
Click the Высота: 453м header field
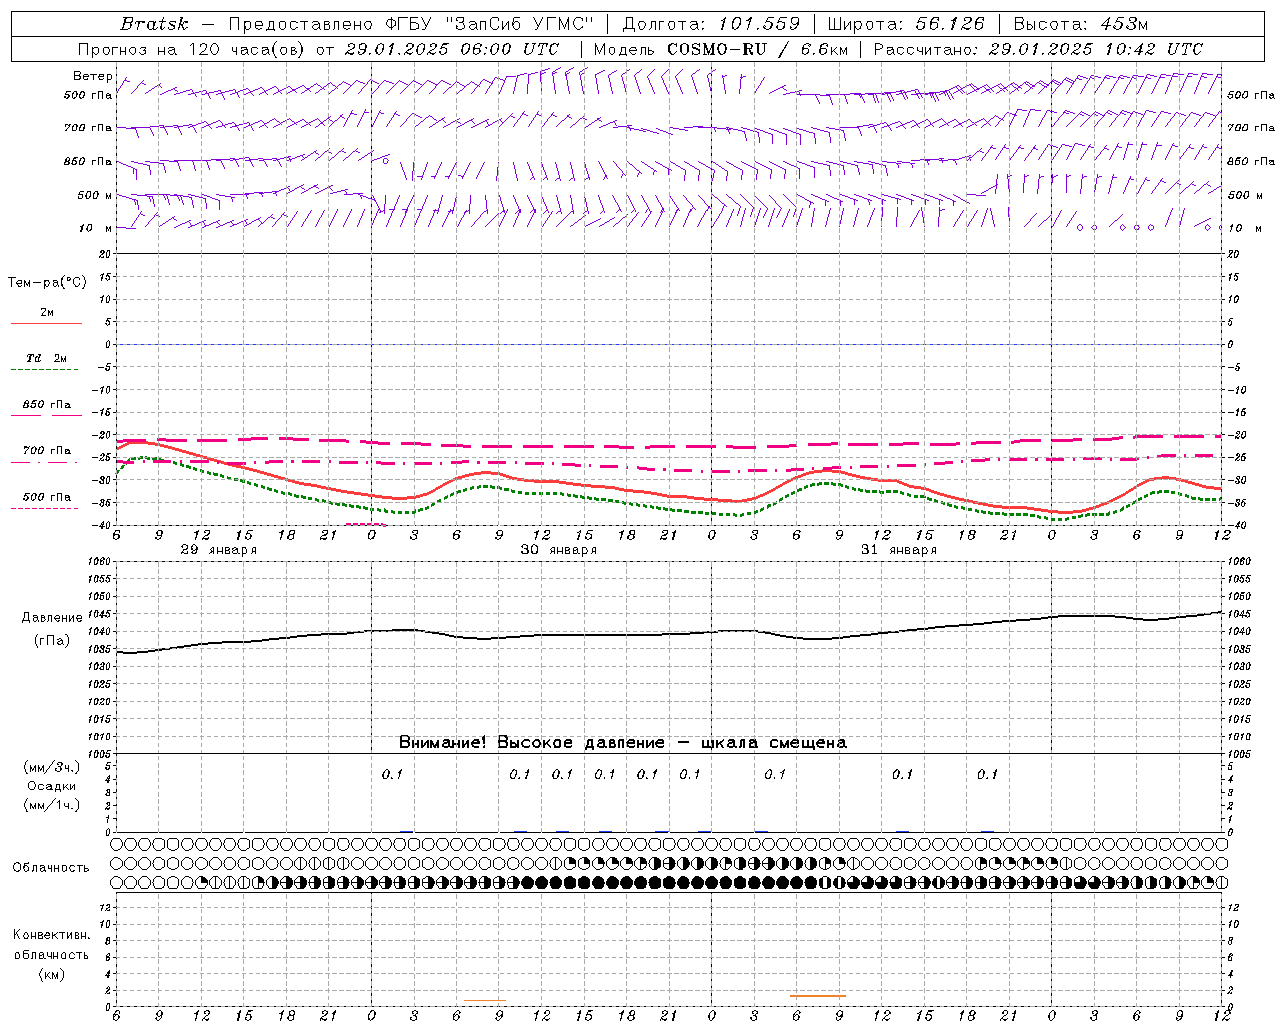point(1081,23)
